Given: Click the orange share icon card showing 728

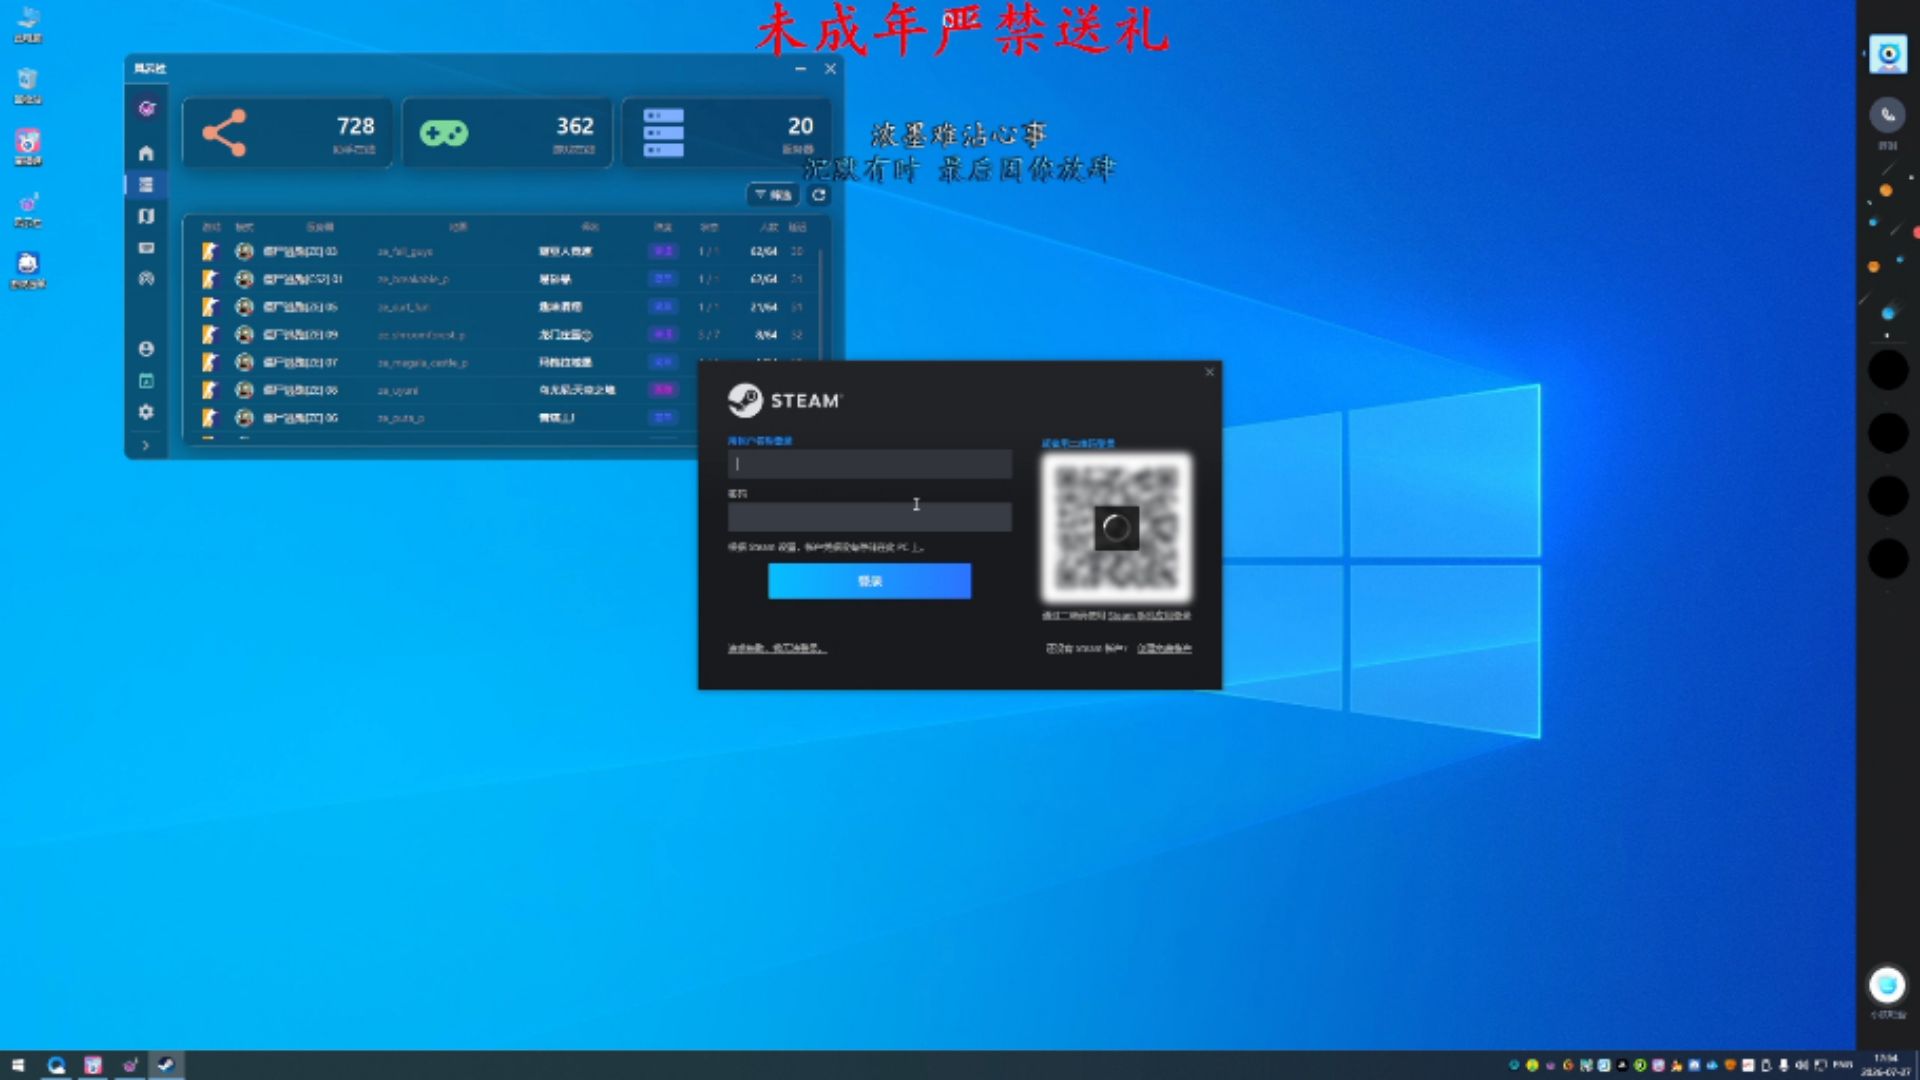Looking at the screenshot, I should point(287,133).
